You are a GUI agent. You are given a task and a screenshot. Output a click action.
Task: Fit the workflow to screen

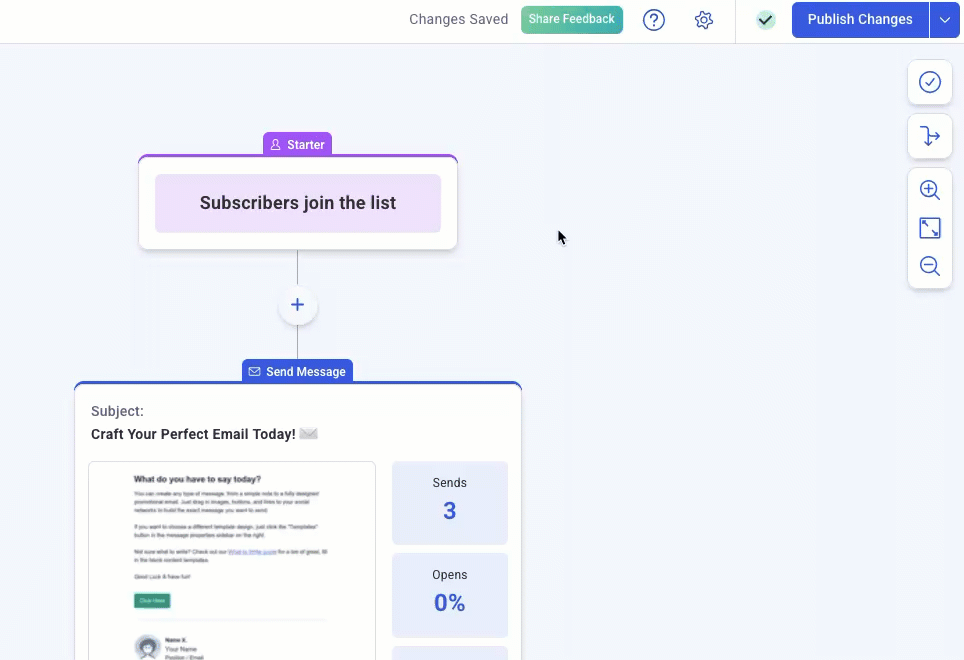930,228
